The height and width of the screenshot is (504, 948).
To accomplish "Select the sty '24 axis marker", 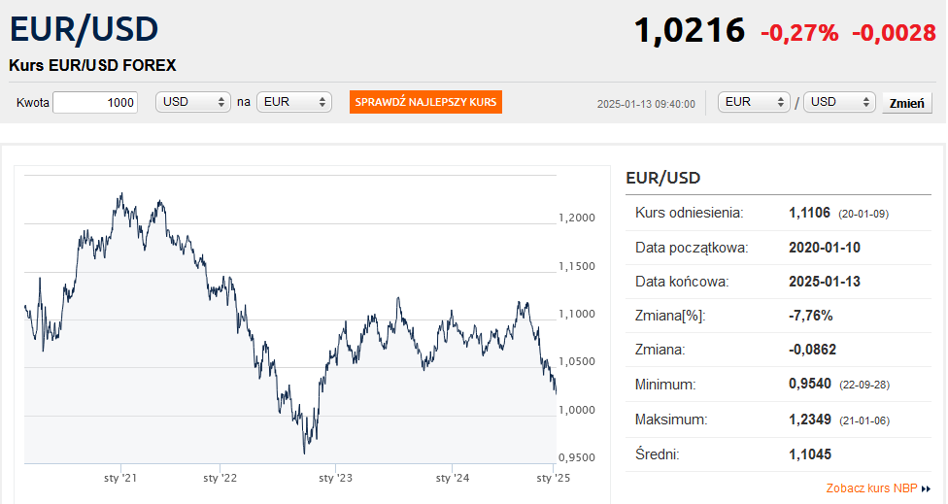I will tap(452, 478).
